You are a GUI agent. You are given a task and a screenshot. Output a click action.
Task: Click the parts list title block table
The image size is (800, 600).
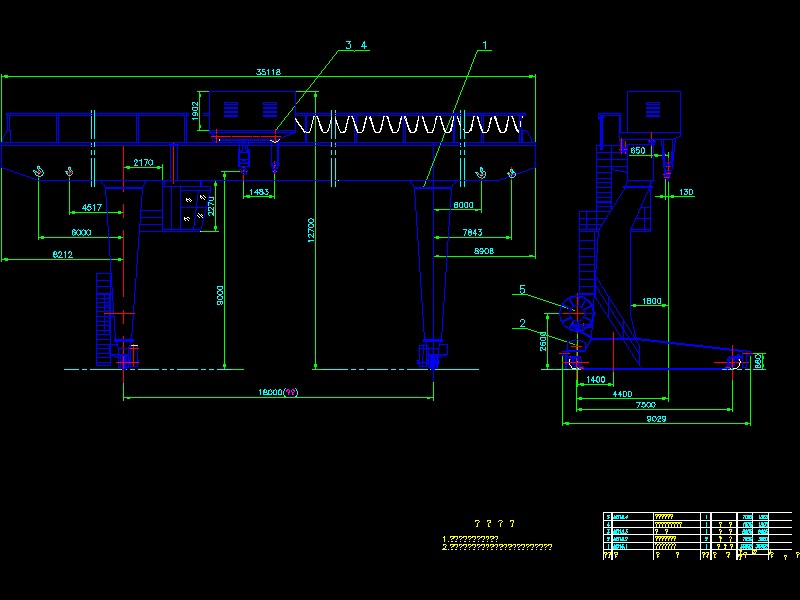(697, 535)
